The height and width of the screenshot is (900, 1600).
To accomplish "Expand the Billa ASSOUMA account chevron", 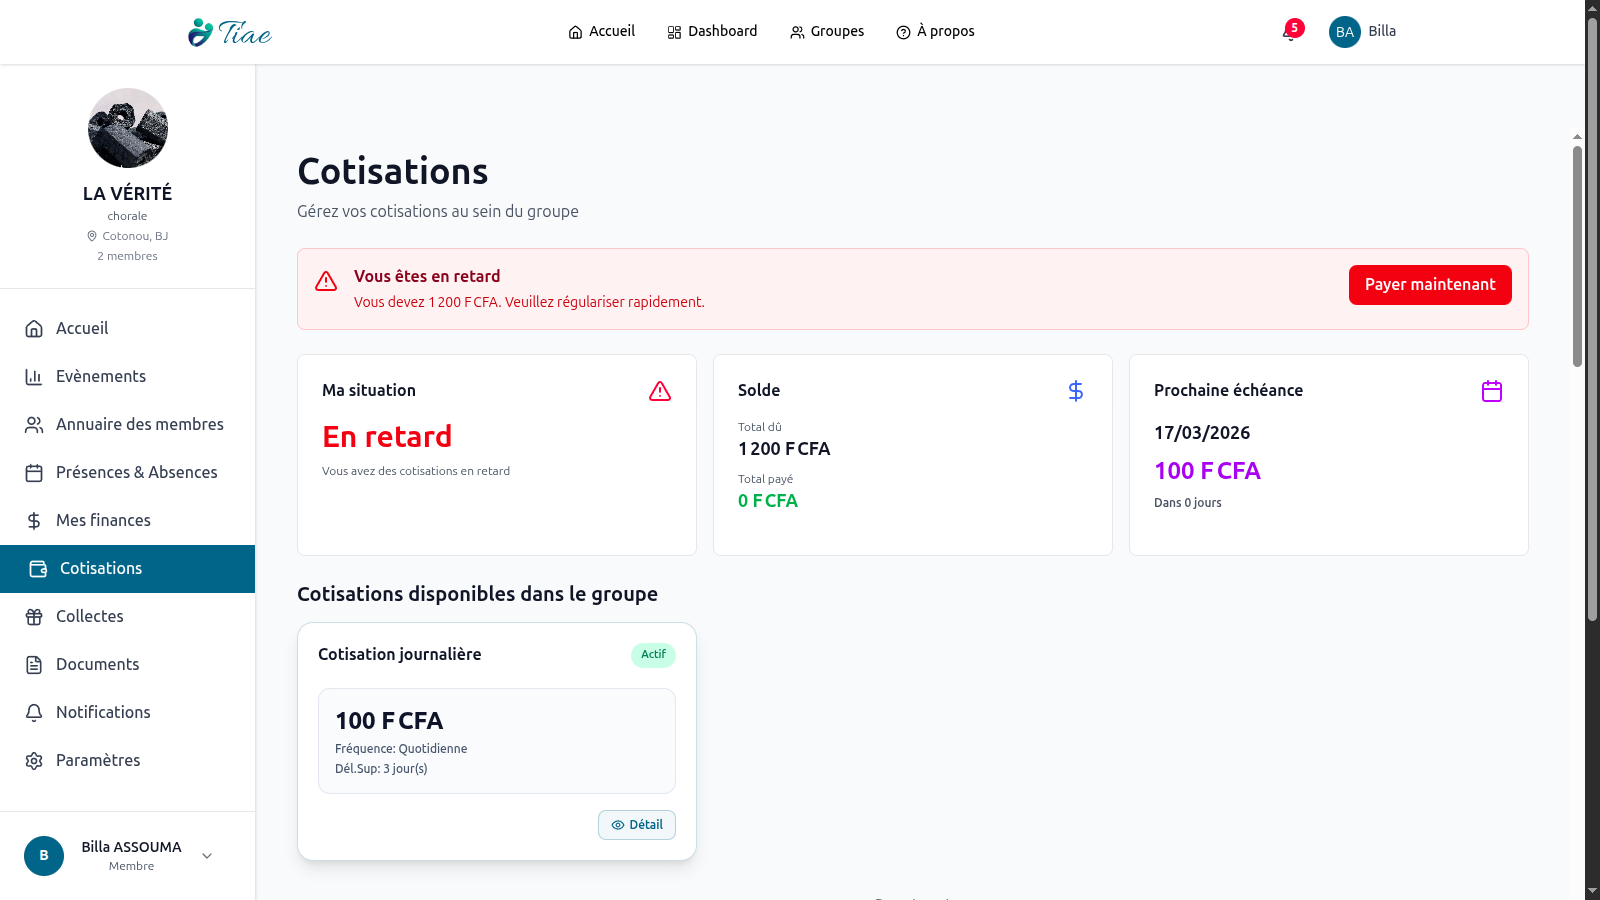I will (x=207, y=856).
